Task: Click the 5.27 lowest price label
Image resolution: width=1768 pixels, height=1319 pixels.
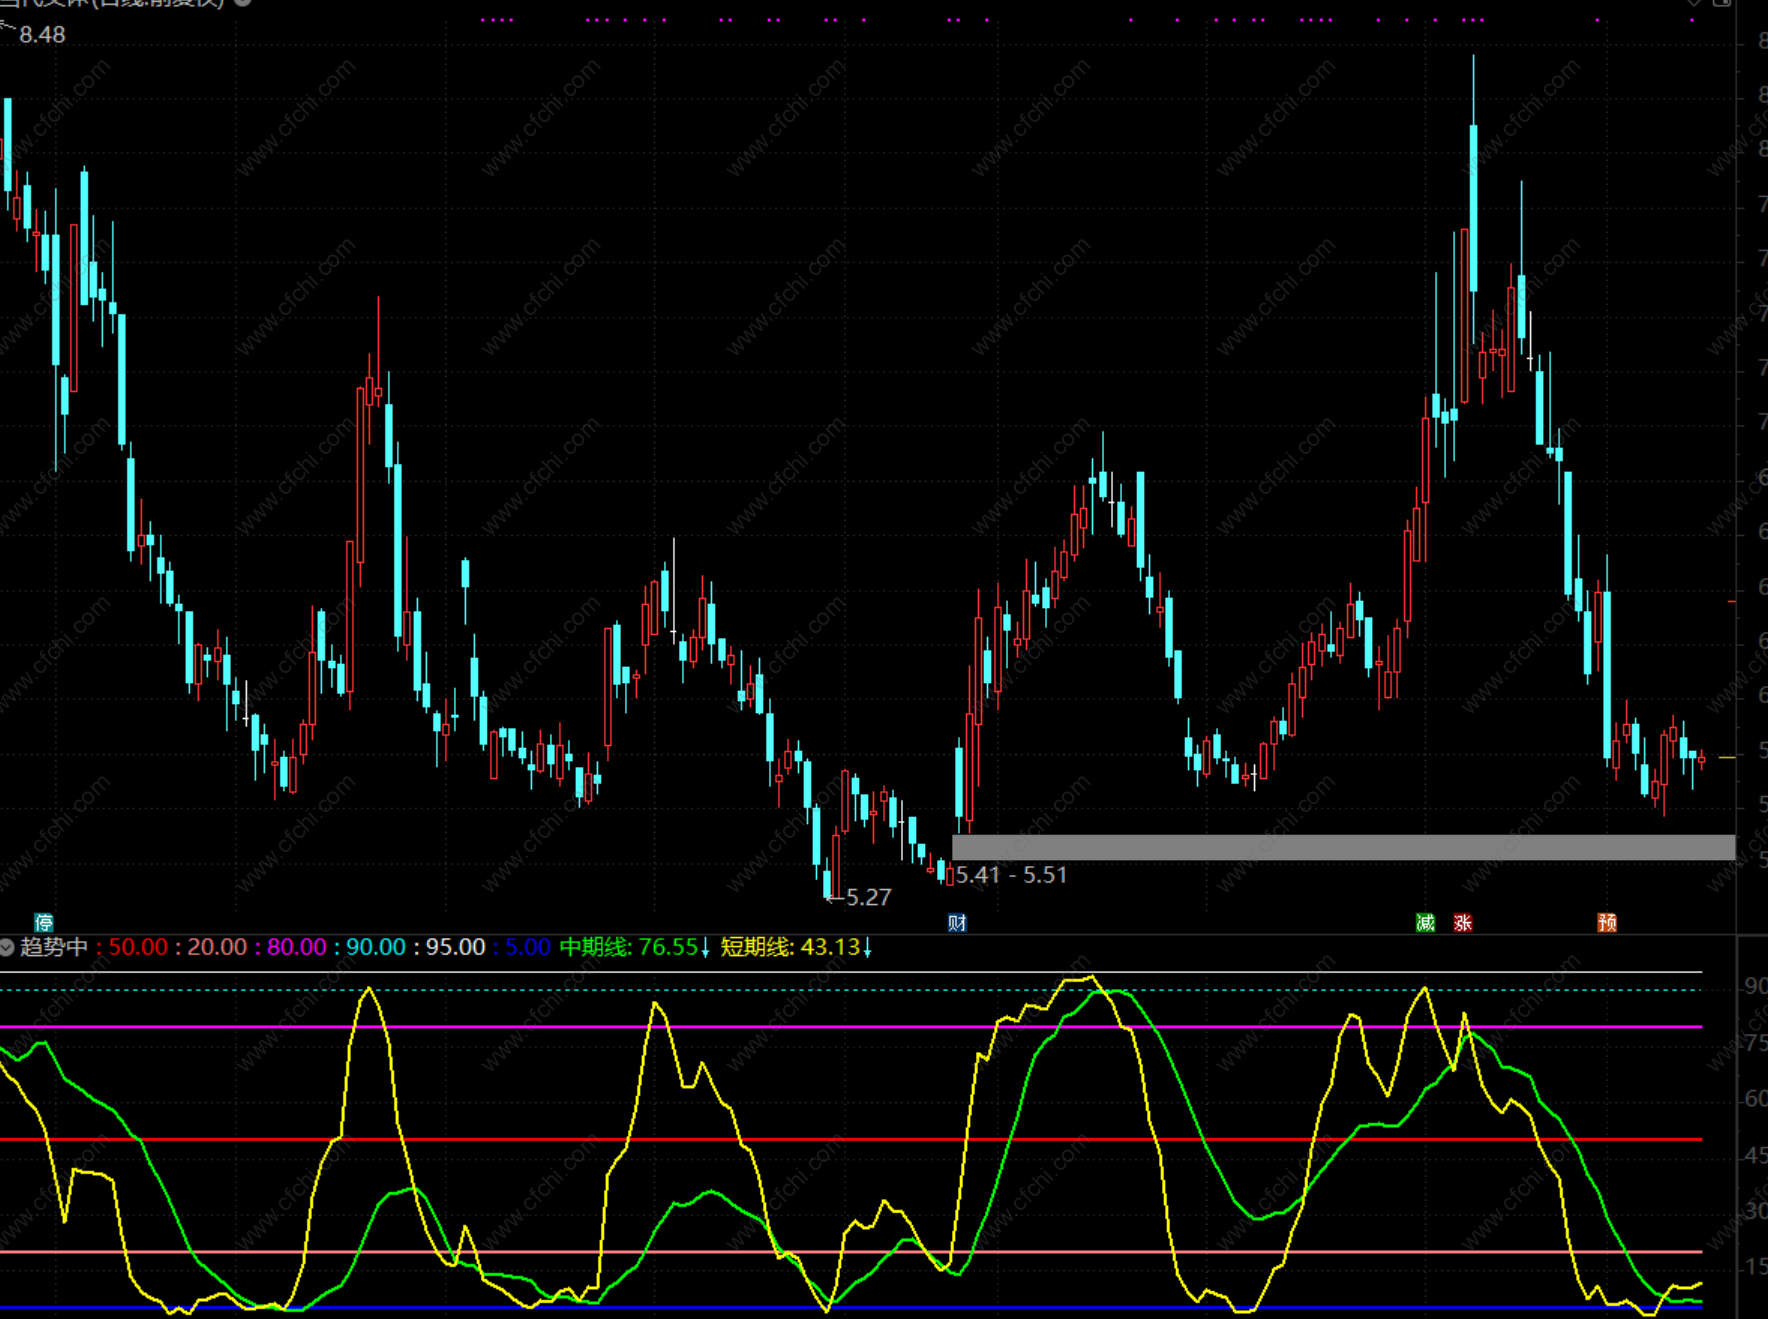Action: [x=868, y=897]
